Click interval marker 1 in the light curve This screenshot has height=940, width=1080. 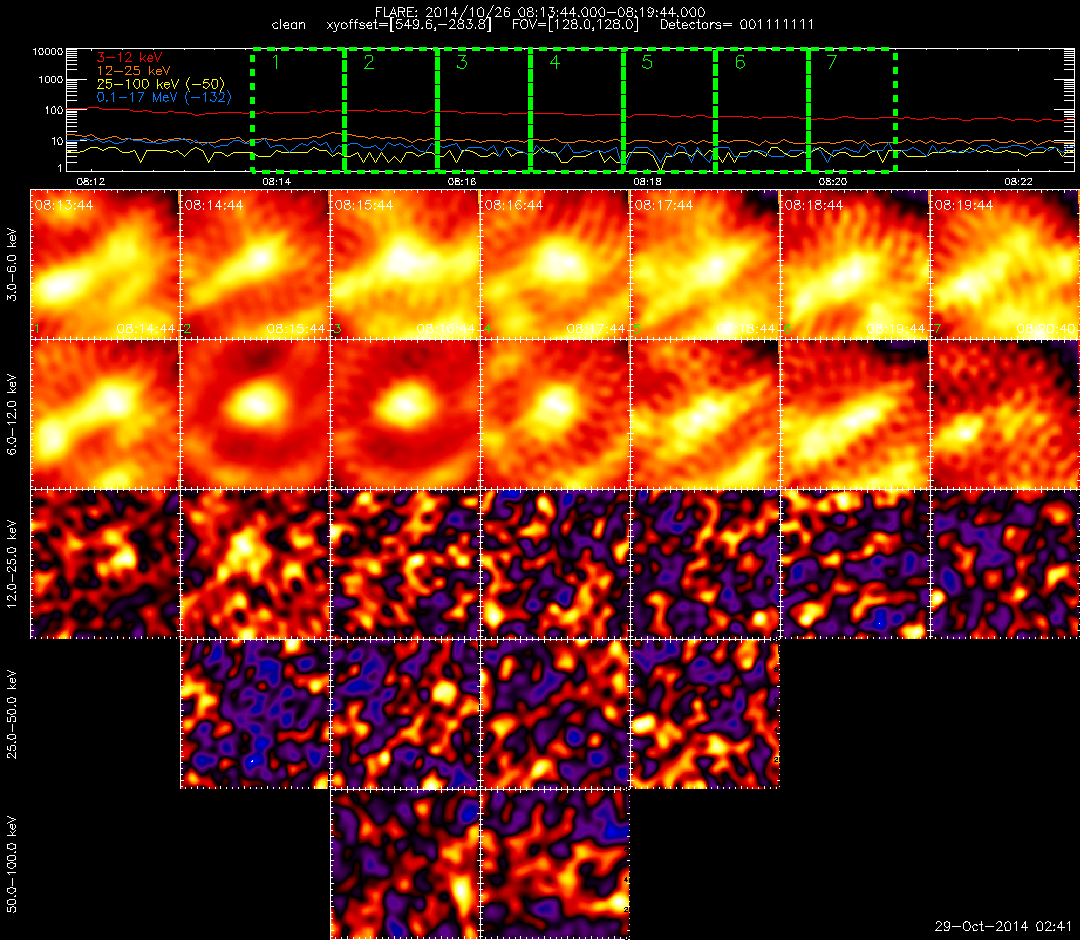(x=276, y=63)
